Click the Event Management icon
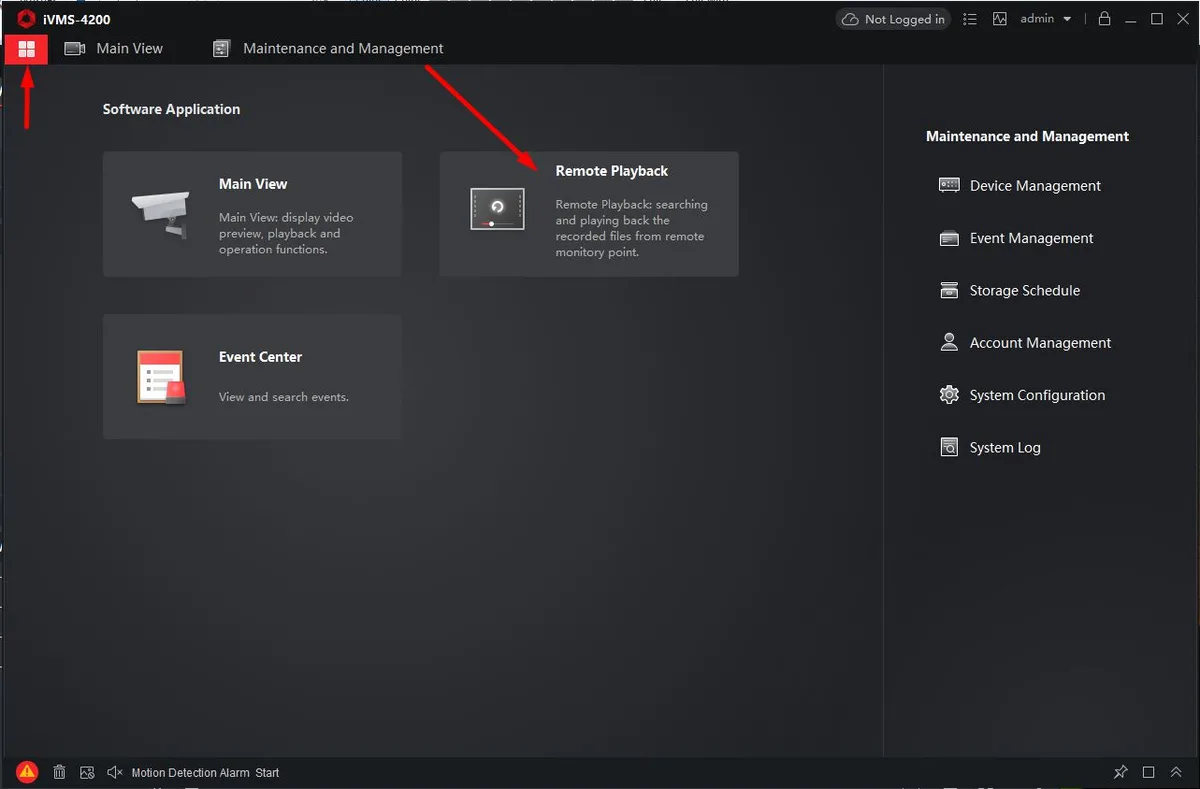Screen dimensions: 1200x789 949,238
